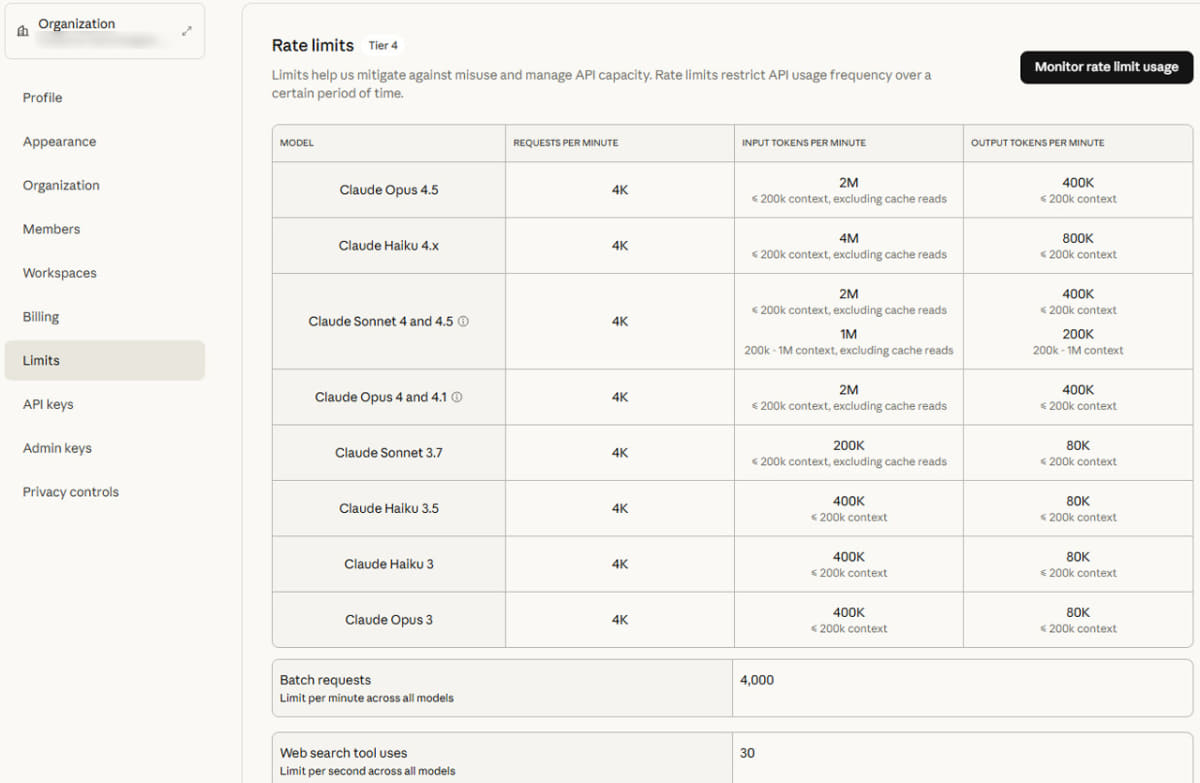Select the Claude Haiku 3.5 model cell
1200x783 pixels.
point(389,508)
